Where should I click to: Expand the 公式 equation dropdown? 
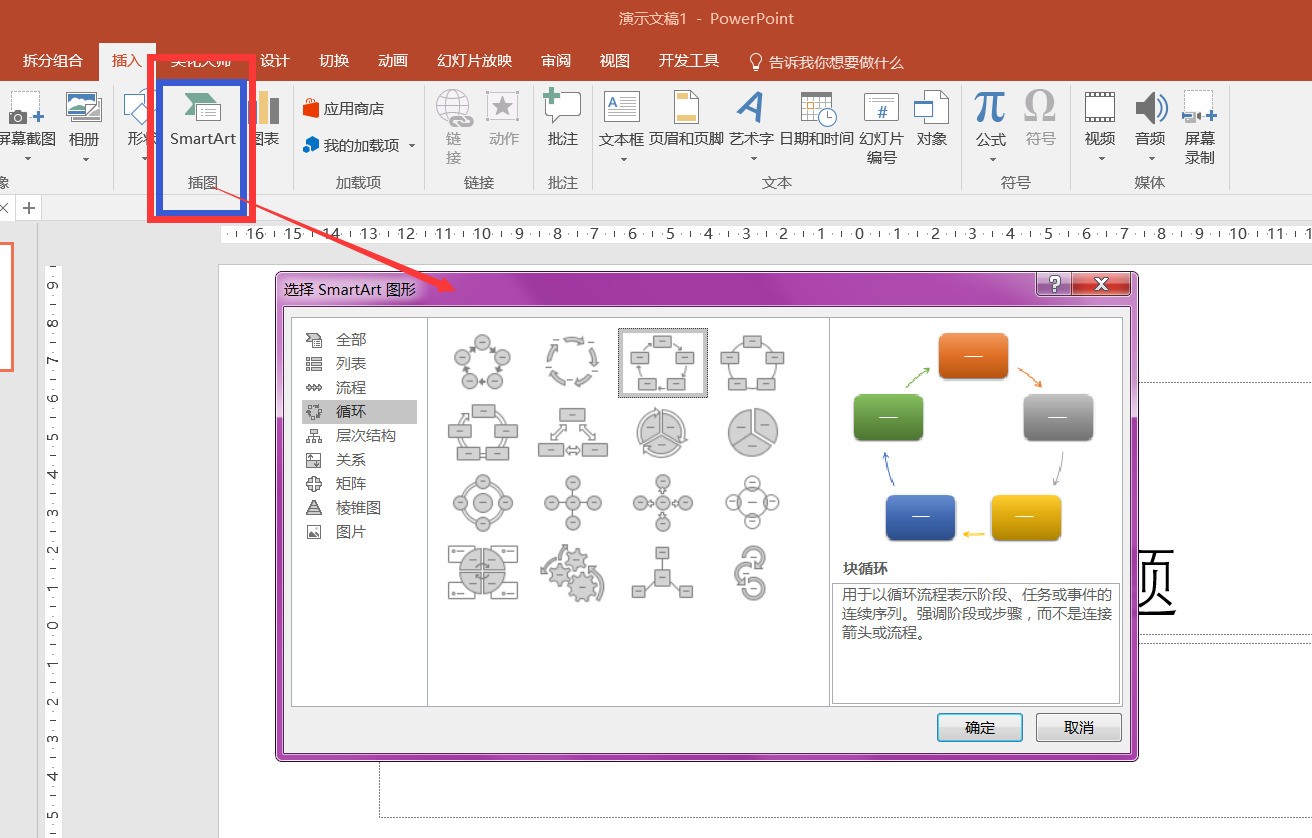[x=990, y=159]
